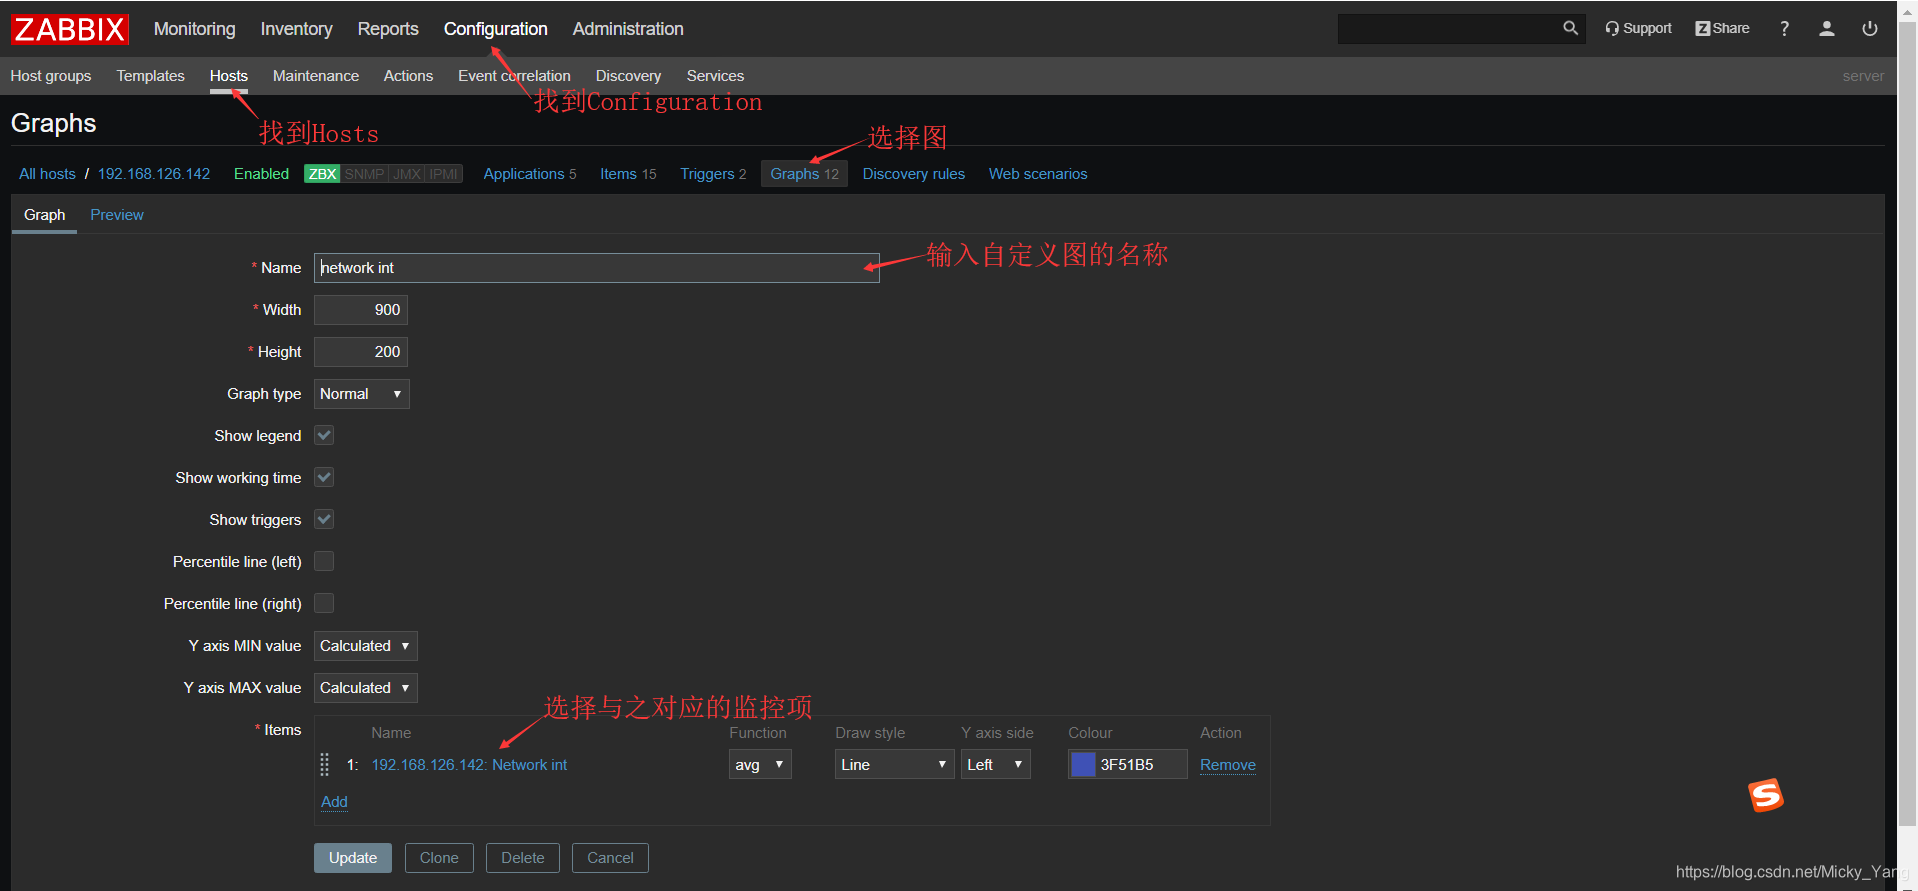Open the Inventory menu
This screenshot has height=891, width=1918.
click(x=296, y=29)
